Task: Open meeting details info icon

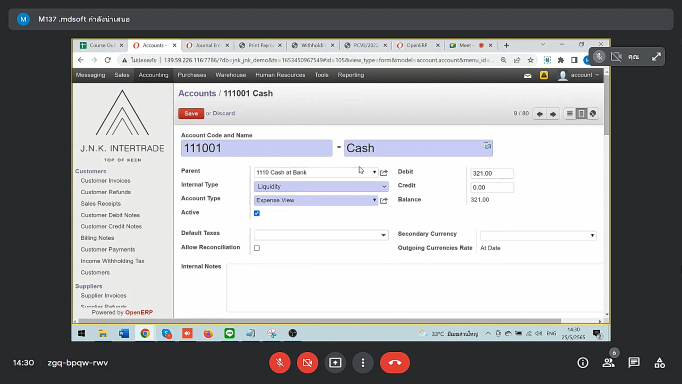Action: click(x=583, y=363)
